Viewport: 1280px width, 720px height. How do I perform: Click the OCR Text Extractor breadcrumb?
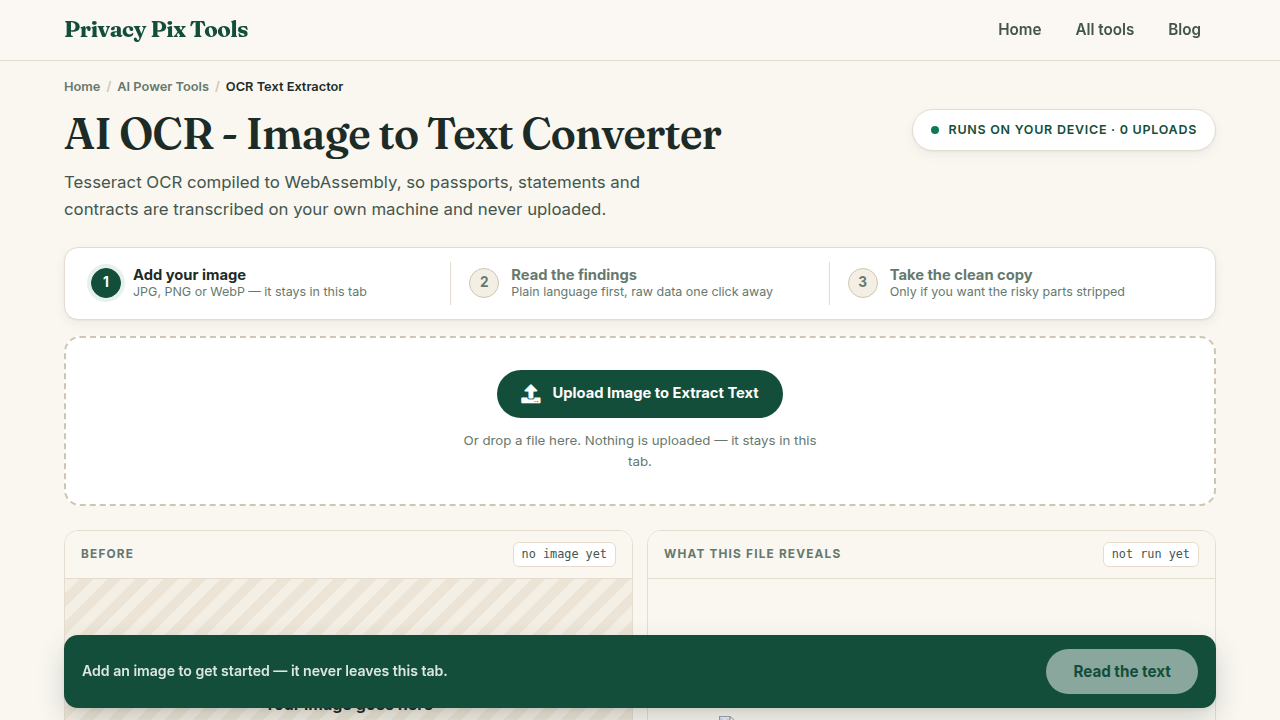(284, 87)
